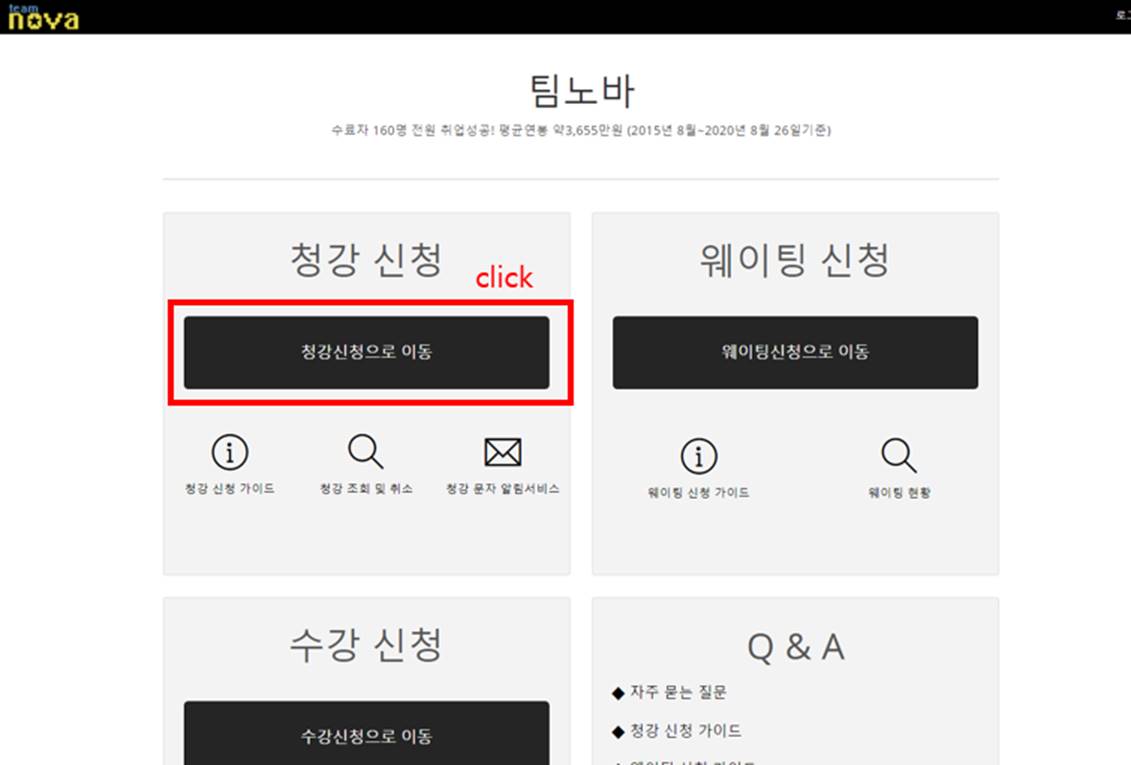The image size is (1131, 765).
Task: Click the 청강 문자 알림서비스 label
Action: point(503,489)
